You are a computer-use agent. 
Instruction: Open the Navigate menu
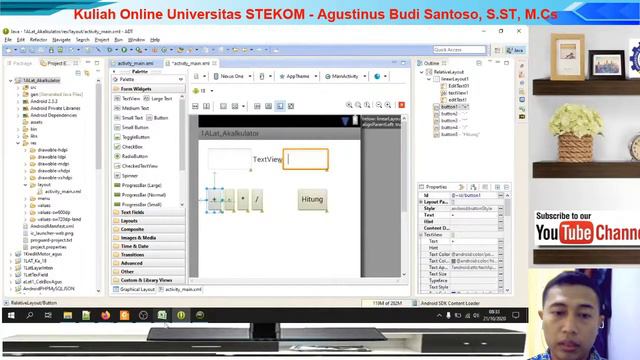point(62,40)
